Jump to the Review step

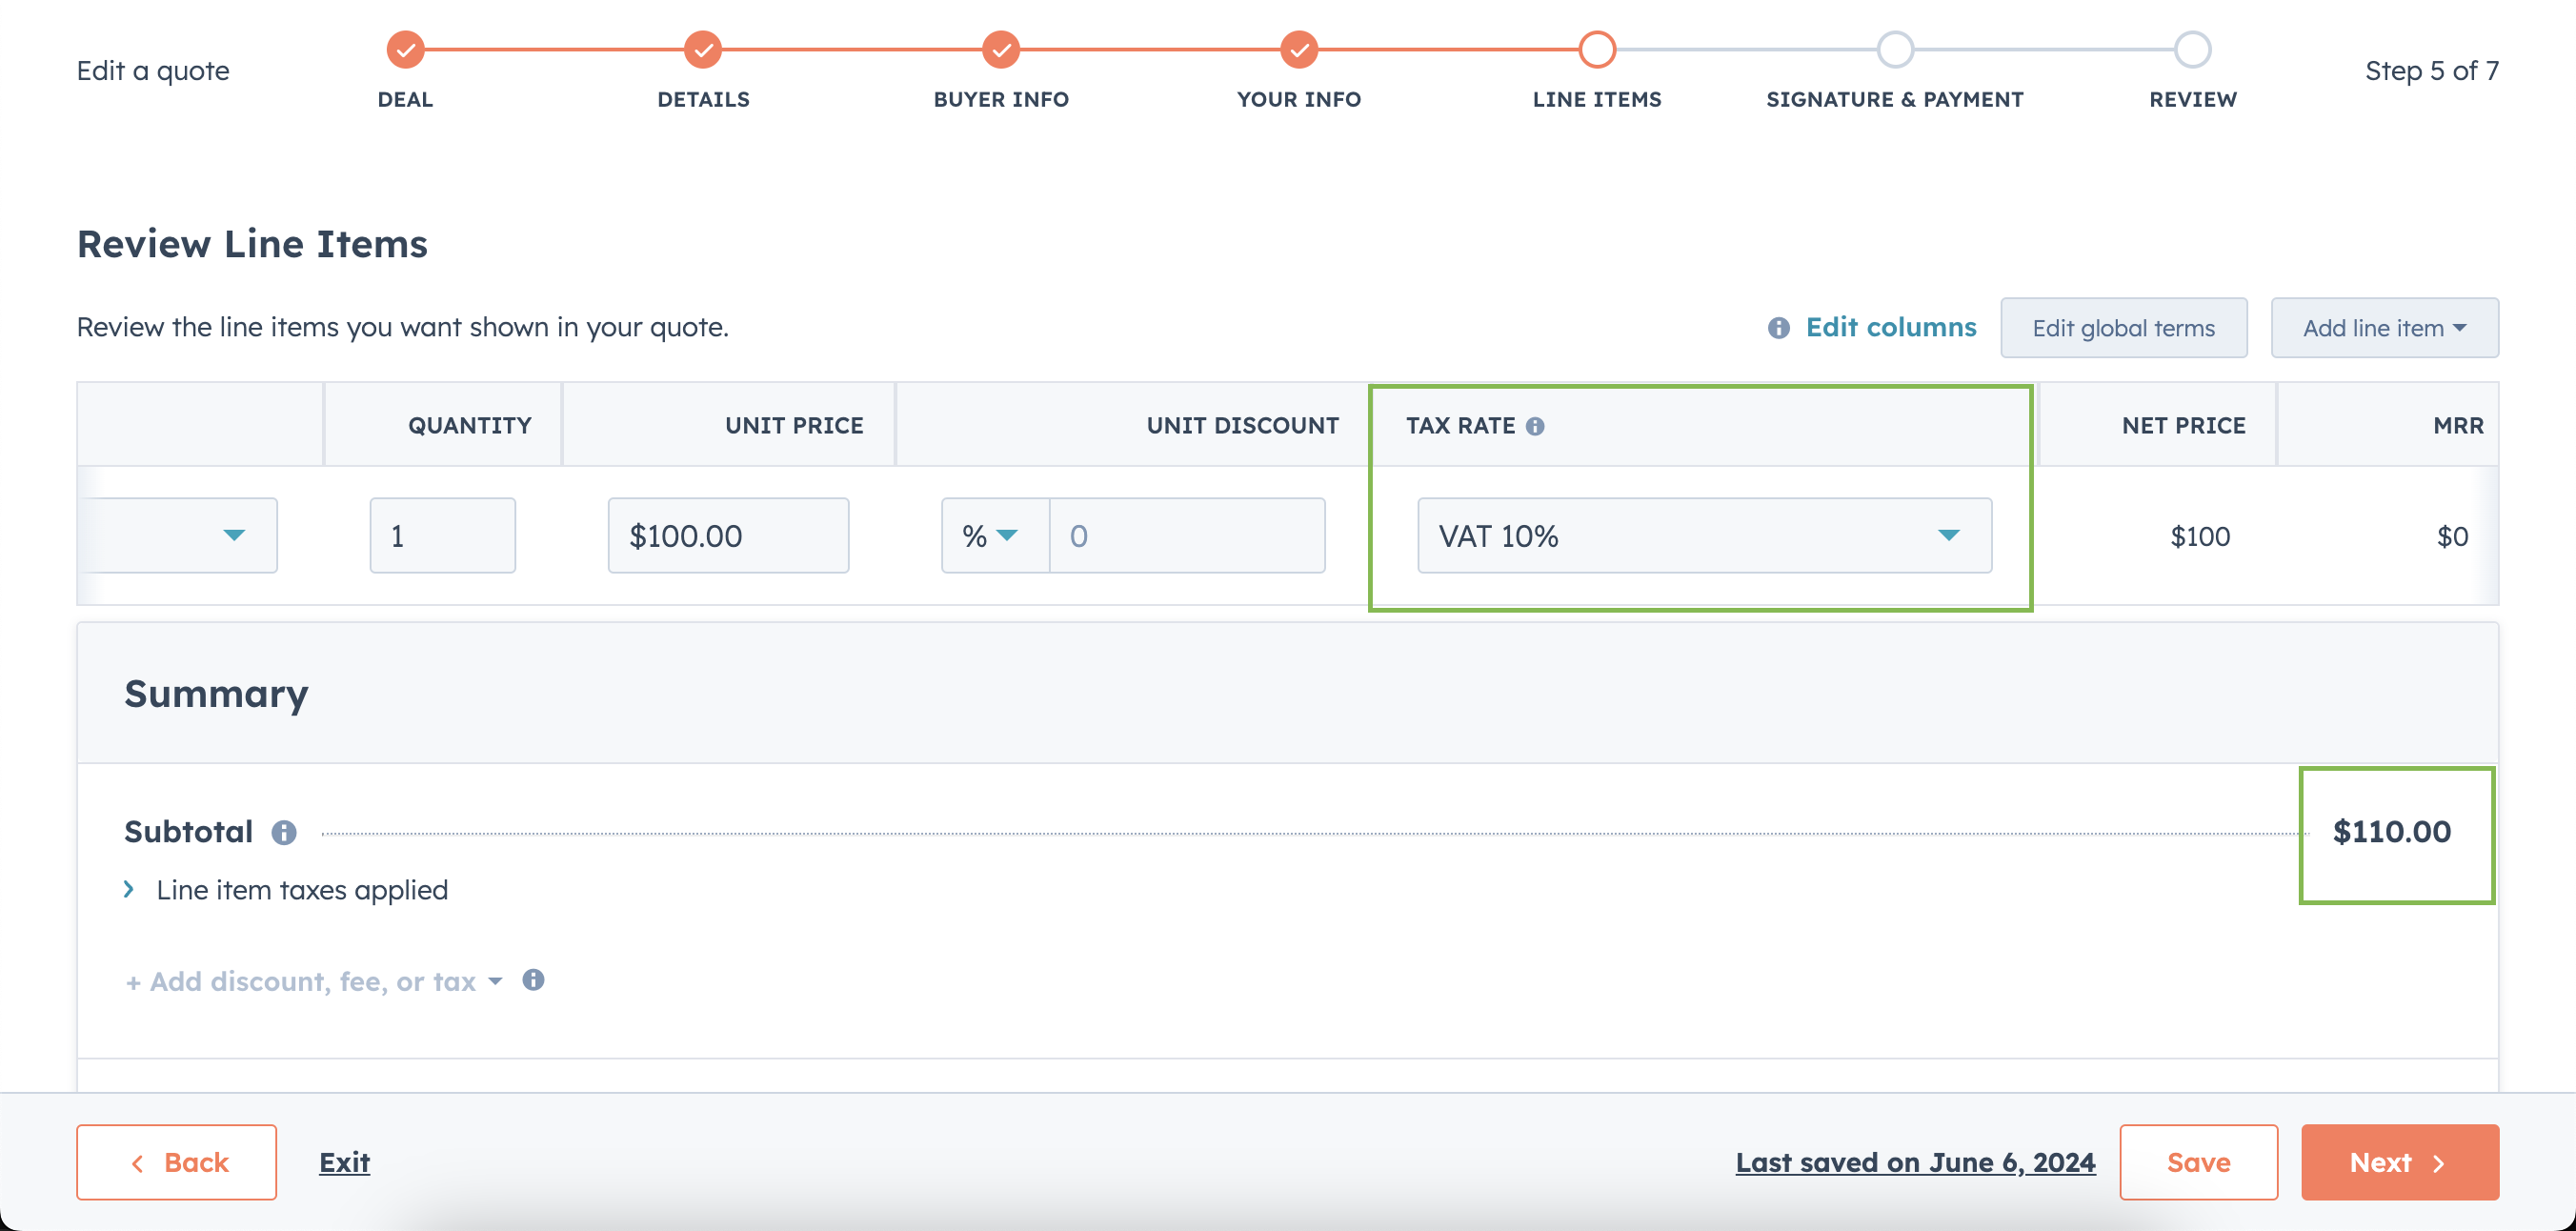coord(2192,49)
